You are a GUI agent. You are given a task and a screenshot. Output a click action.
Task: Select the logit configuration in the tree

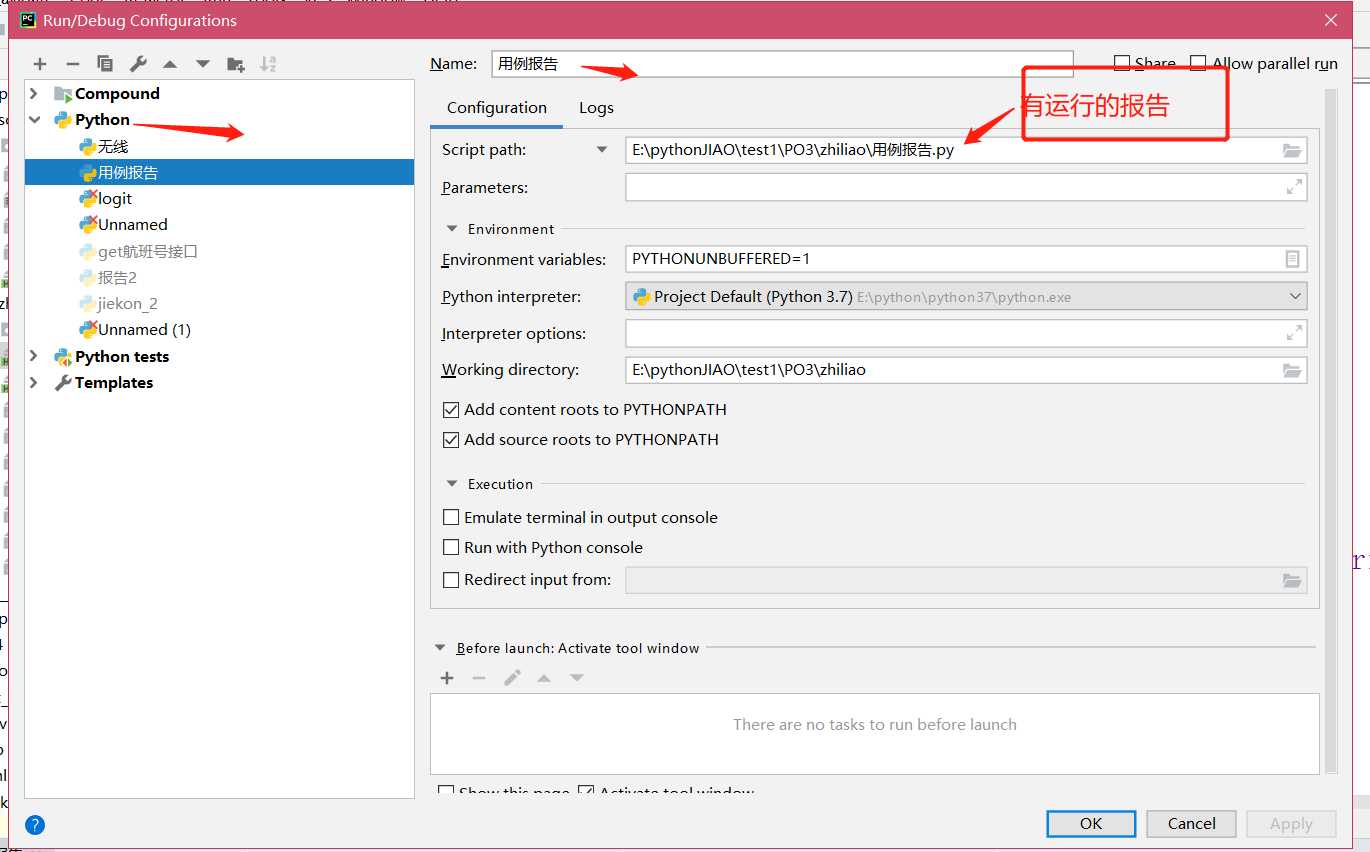[114, 199]
